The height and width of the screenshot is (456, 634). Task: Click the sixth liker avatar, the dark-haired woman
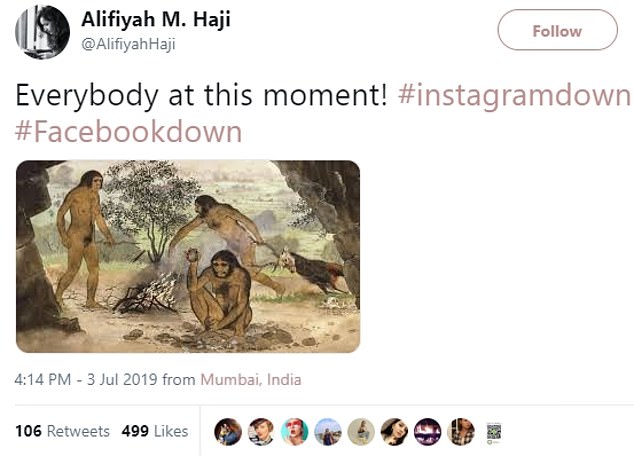(x=394, y=431)
